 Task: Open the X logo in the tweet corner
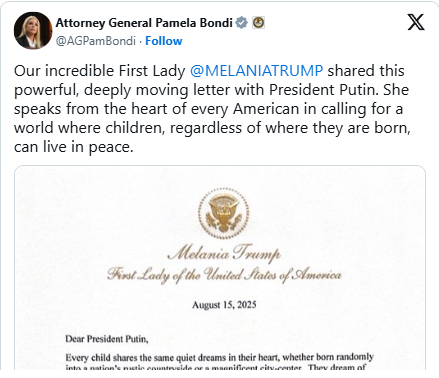tap(416, 22)
